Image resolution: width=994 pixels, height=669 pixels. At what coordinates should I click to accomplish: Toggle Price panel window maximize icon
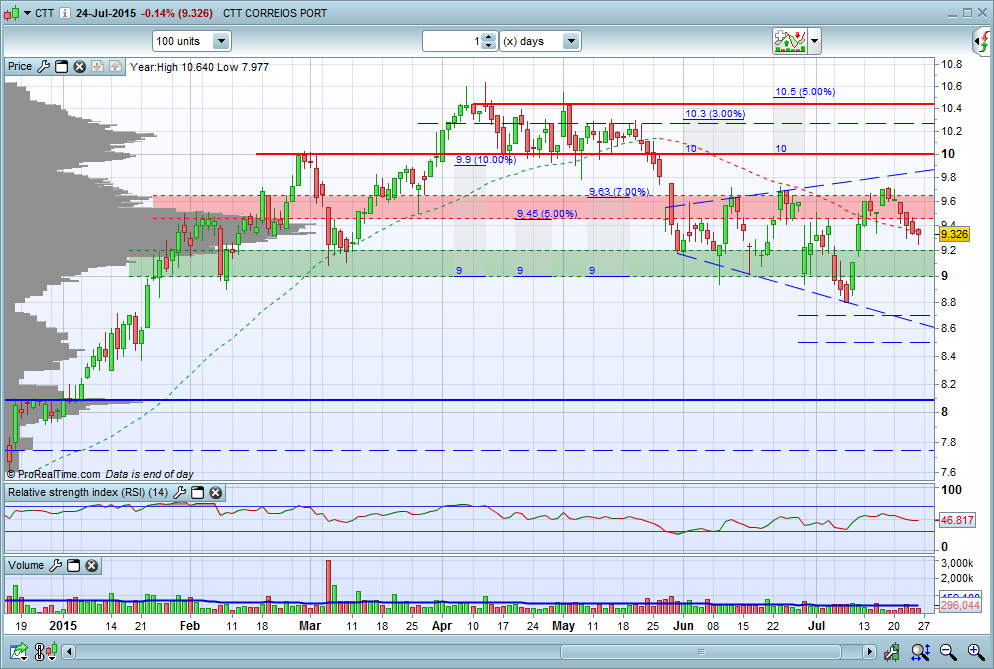click(61, 67)
